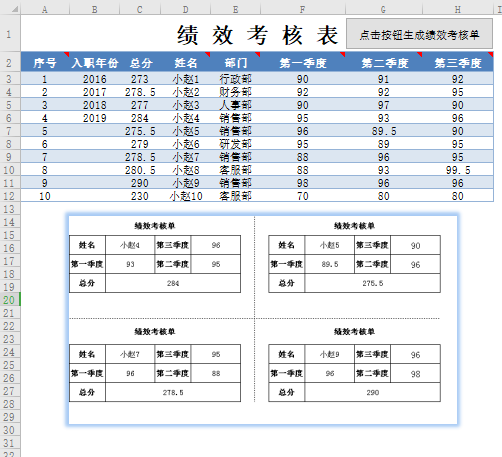The width and height of the screenshot is (502, 457).
Task: Click the name cell 小赵6
Action: [x=185, y=144]
